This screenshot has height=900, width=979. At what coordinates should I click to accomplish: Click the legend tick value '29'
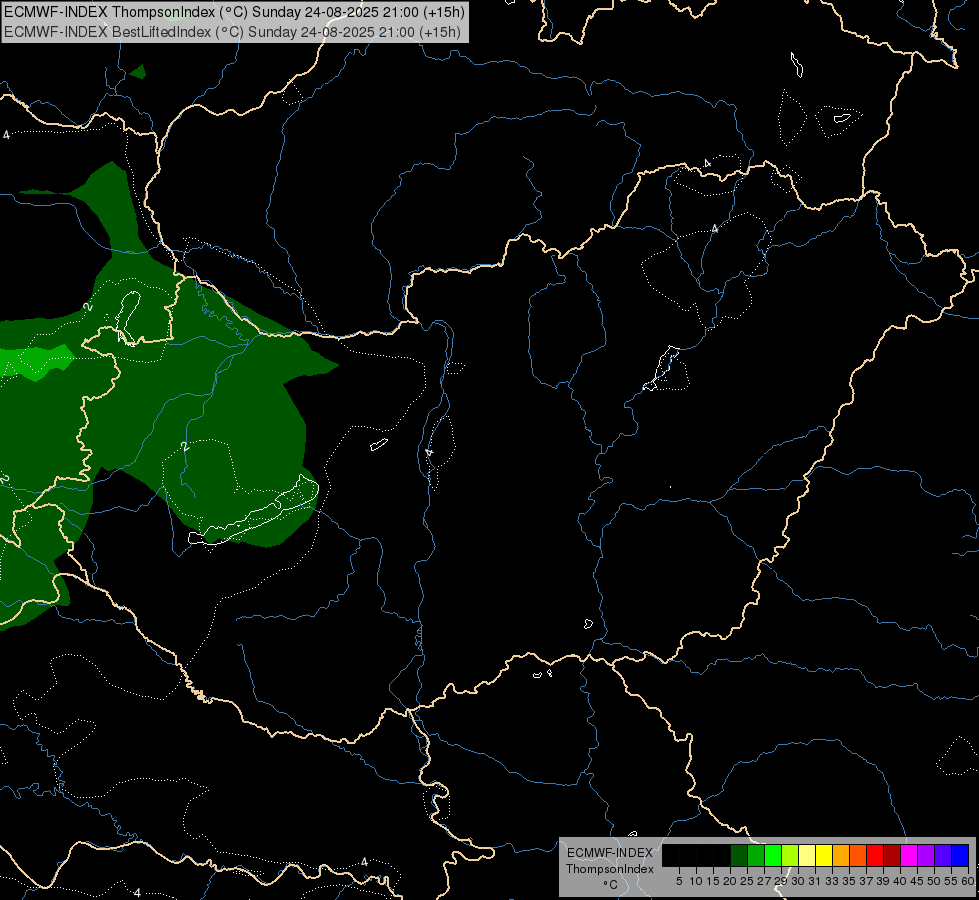pos(781,881)
